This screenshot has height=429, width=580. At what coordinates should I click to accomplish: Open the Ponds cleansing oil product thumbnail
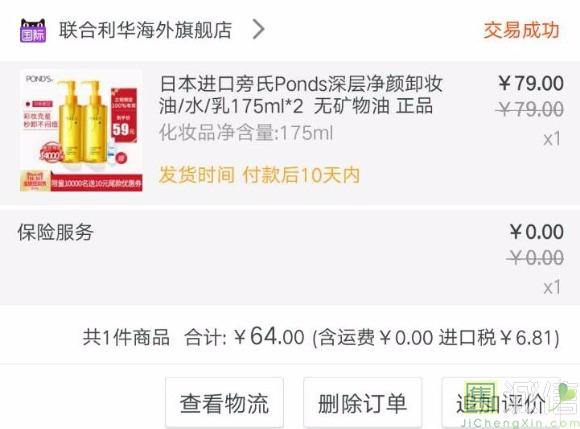81,130
